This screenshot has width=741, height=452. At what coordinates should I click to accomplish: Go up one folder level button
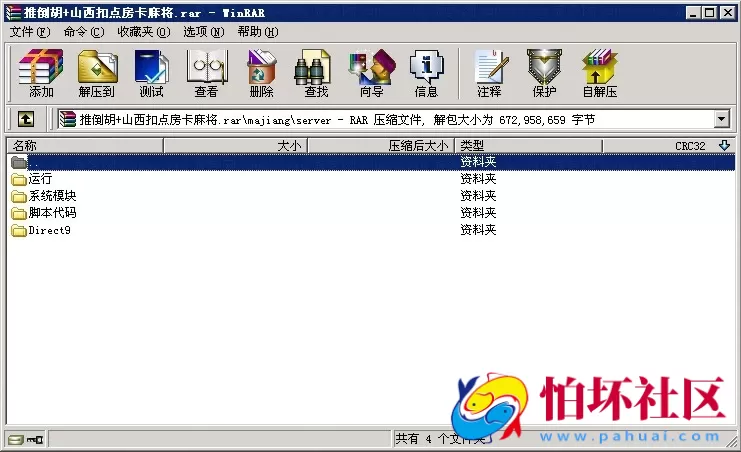[x=26, y=119]
